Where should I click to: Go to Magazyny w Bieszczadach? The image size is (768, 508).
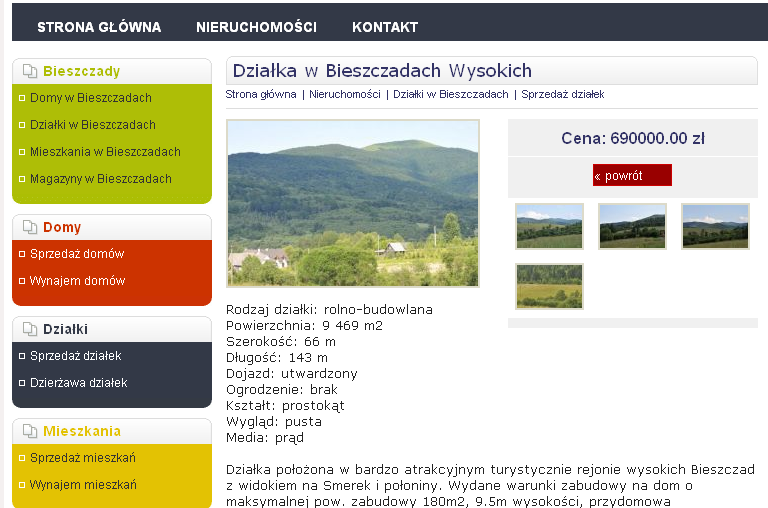coord(101,179)
